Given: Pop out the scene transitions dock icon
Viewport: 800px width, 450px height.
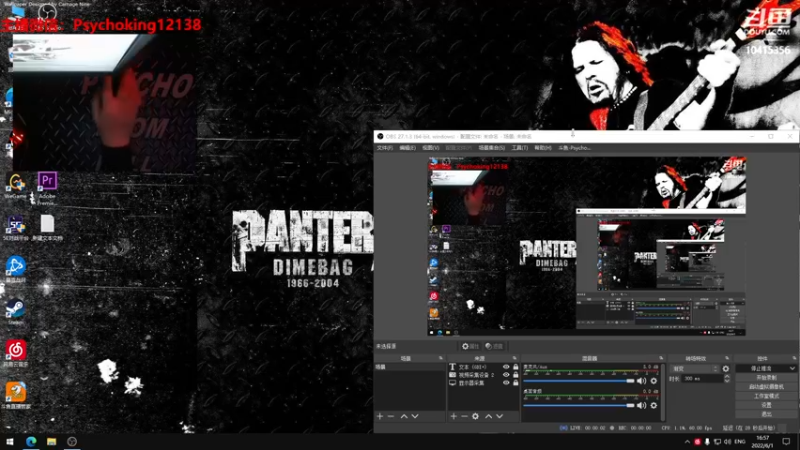Looking at the screenshot, I should click(x=727, y=358).
